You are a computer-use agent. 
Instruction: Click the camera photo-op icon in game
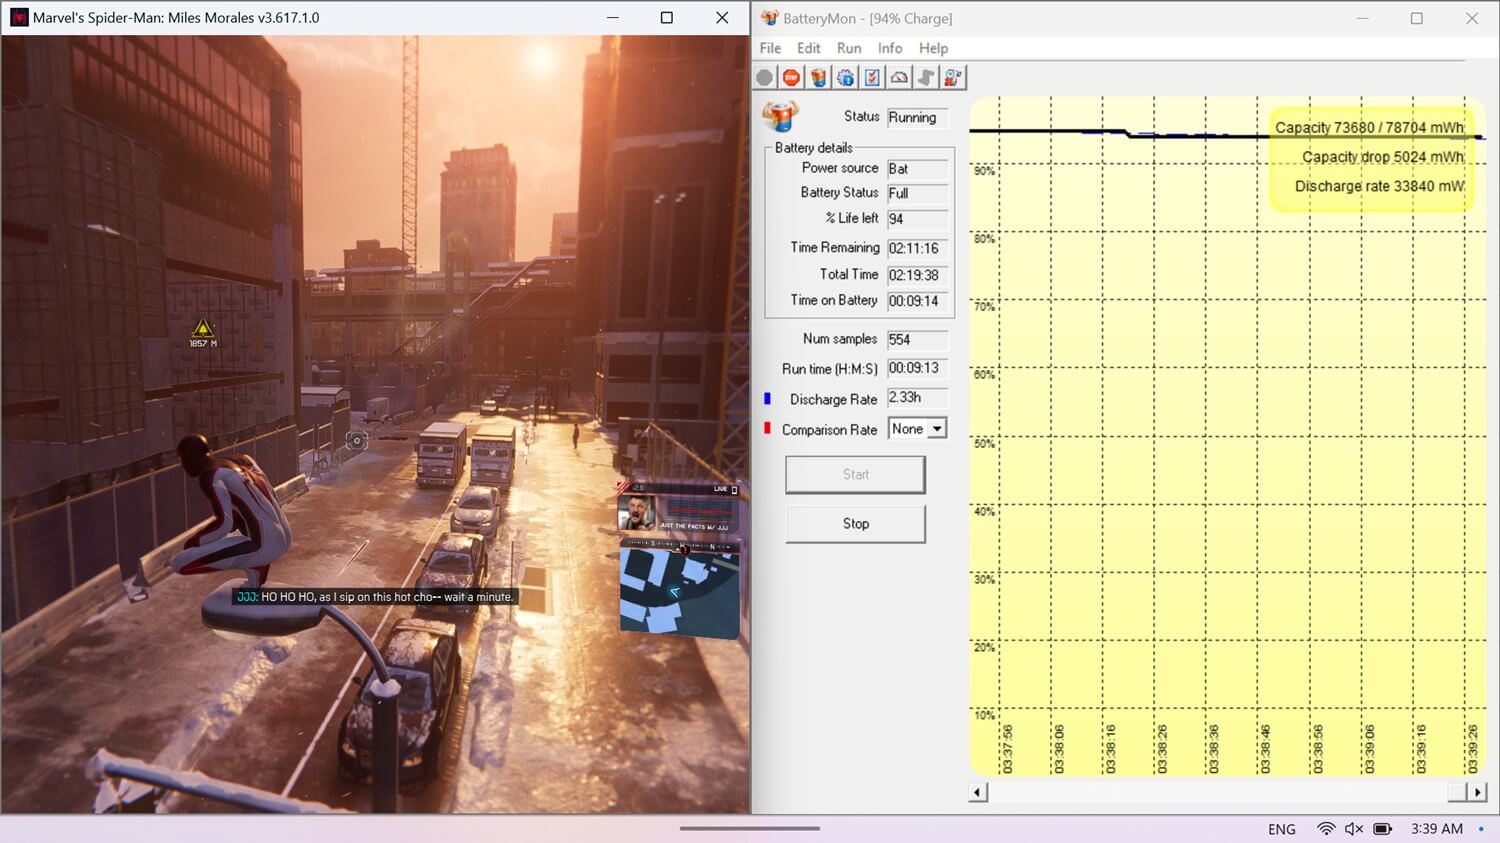[356, 440]
